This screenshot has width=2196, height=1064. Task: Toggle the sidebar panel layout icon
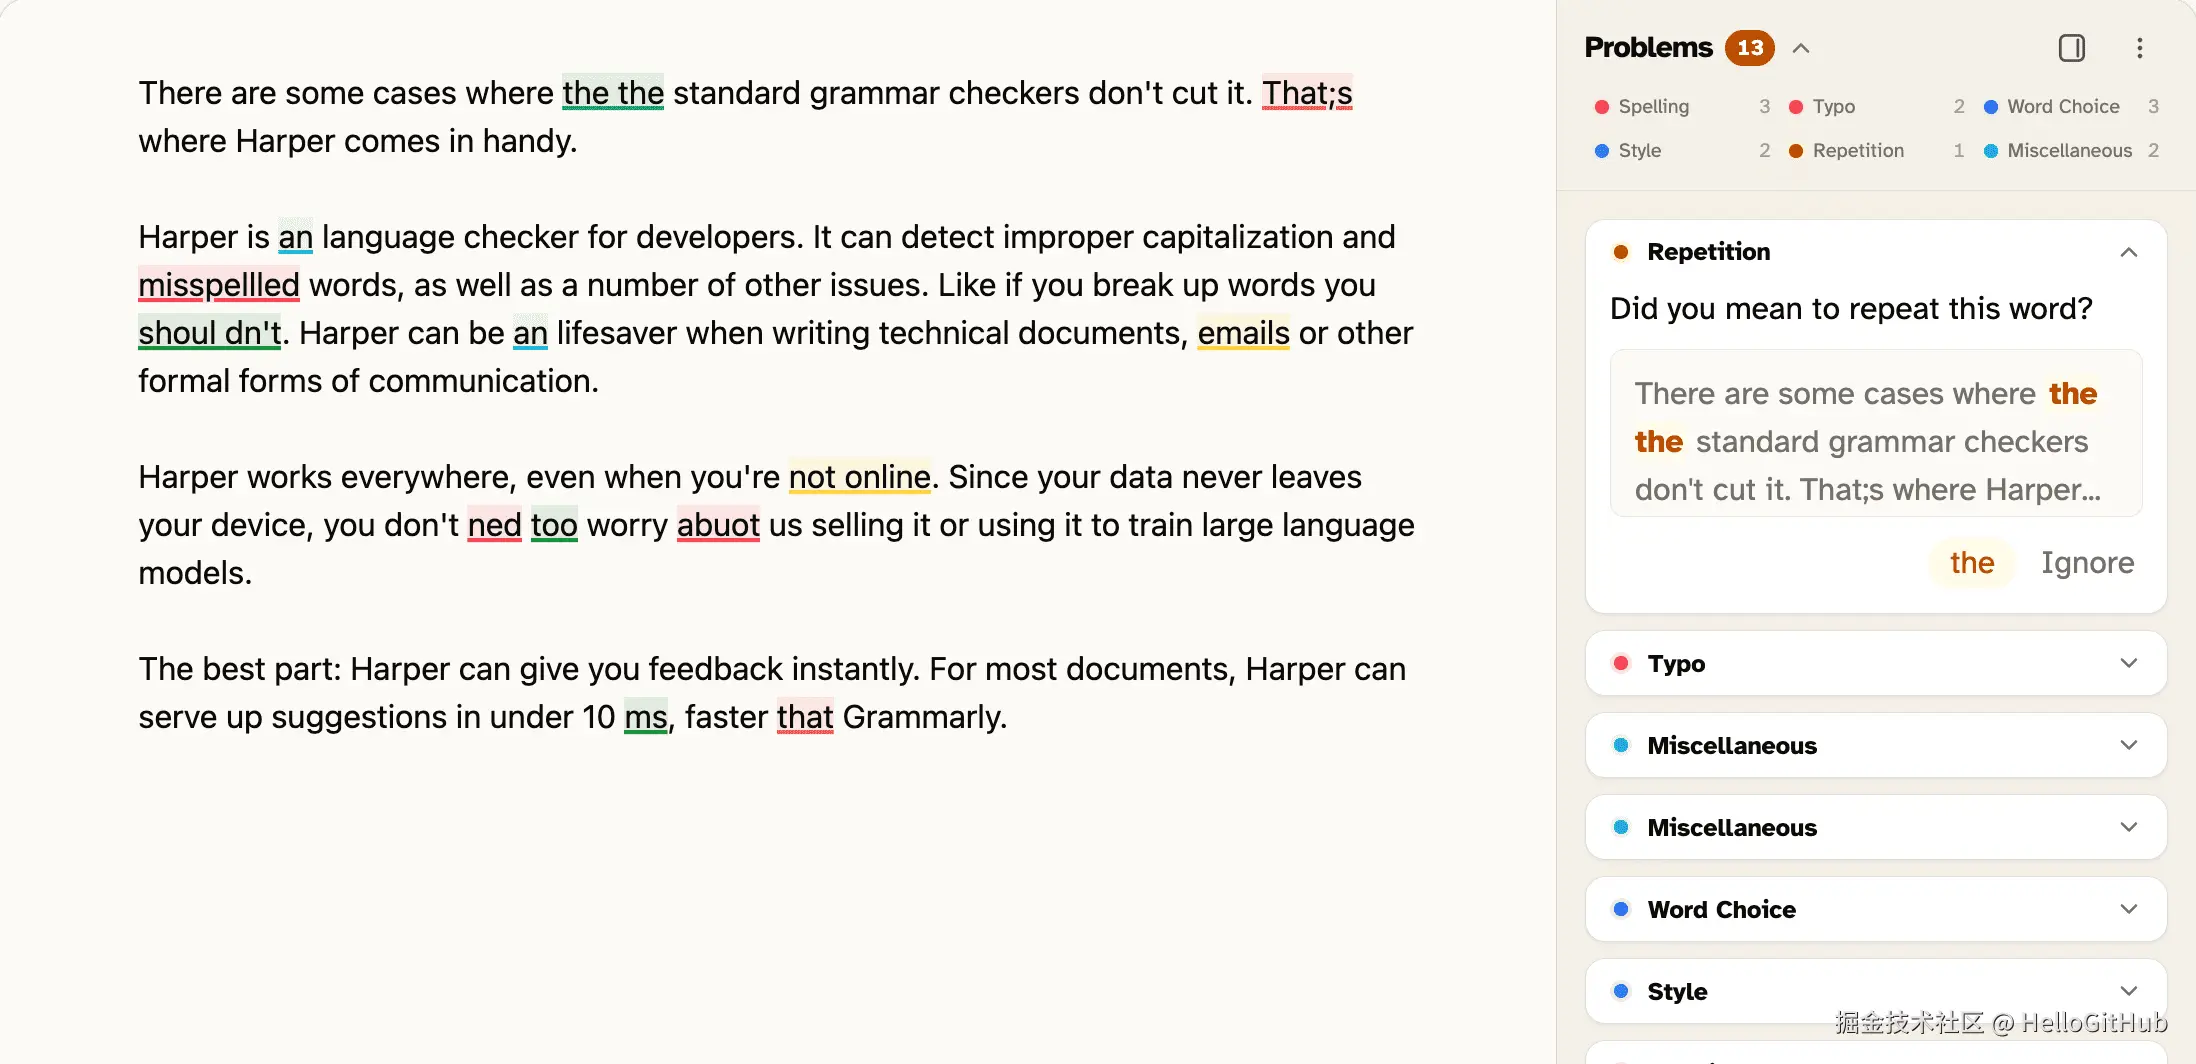click(x=2071, y=48)
